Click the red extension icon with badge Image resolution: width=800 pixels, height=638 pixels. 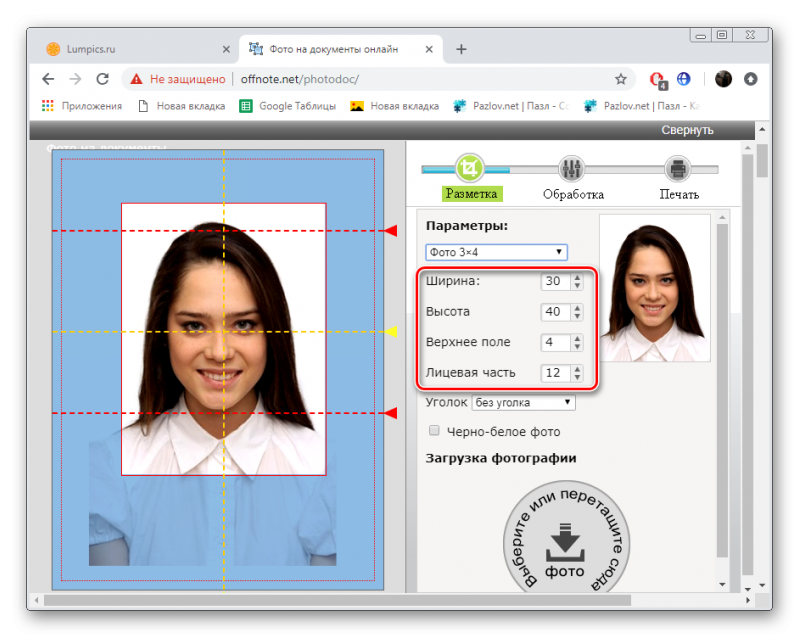click(657, 80)
